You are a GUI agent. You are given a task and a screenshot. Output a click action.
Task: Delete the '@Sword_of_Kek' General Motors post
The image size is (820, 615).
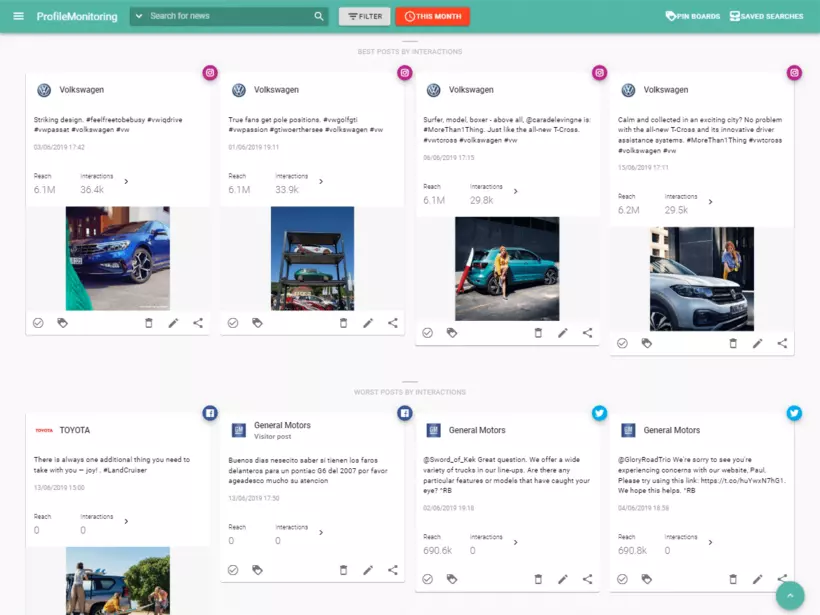point(538,579)
